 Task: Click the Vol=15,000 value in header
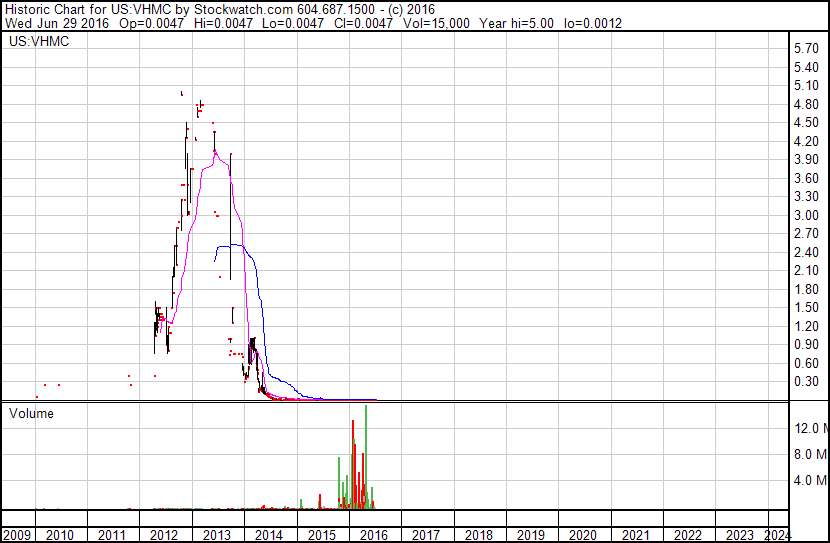pos(436,23)
